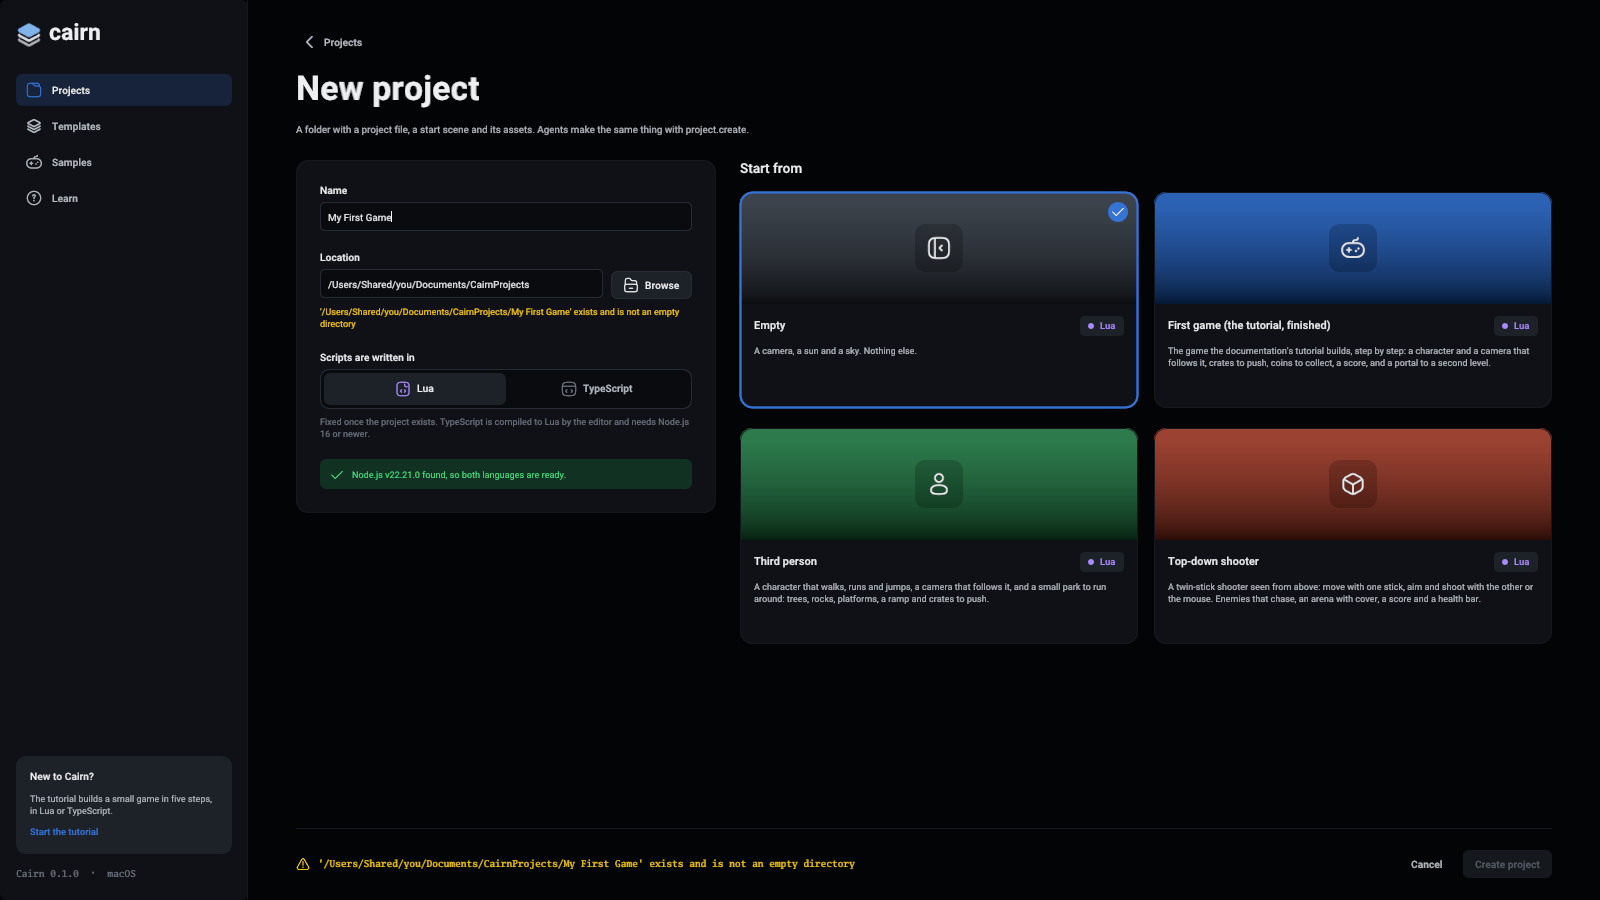Click the warning triangle icon in footer
Viewport: 1600px width, 900px height.
click(x=303, y=864)
